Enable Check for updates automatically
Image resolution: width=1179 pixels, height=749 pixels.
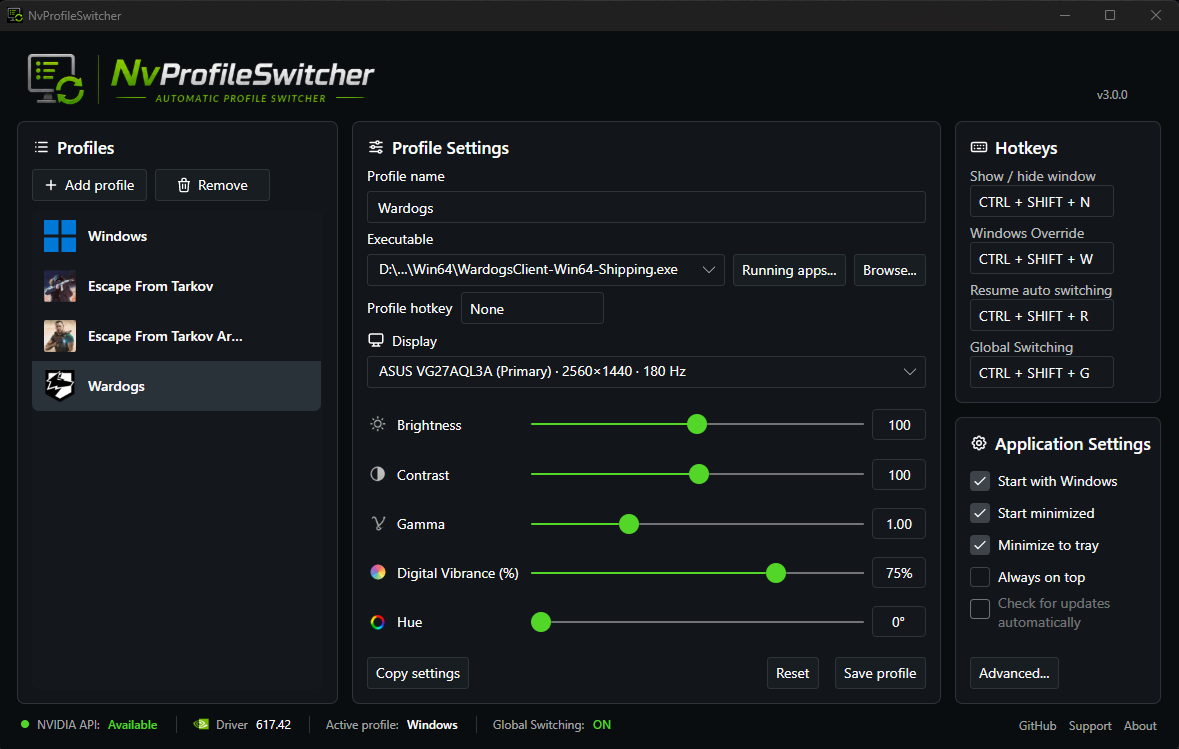[x=980, y=609]
